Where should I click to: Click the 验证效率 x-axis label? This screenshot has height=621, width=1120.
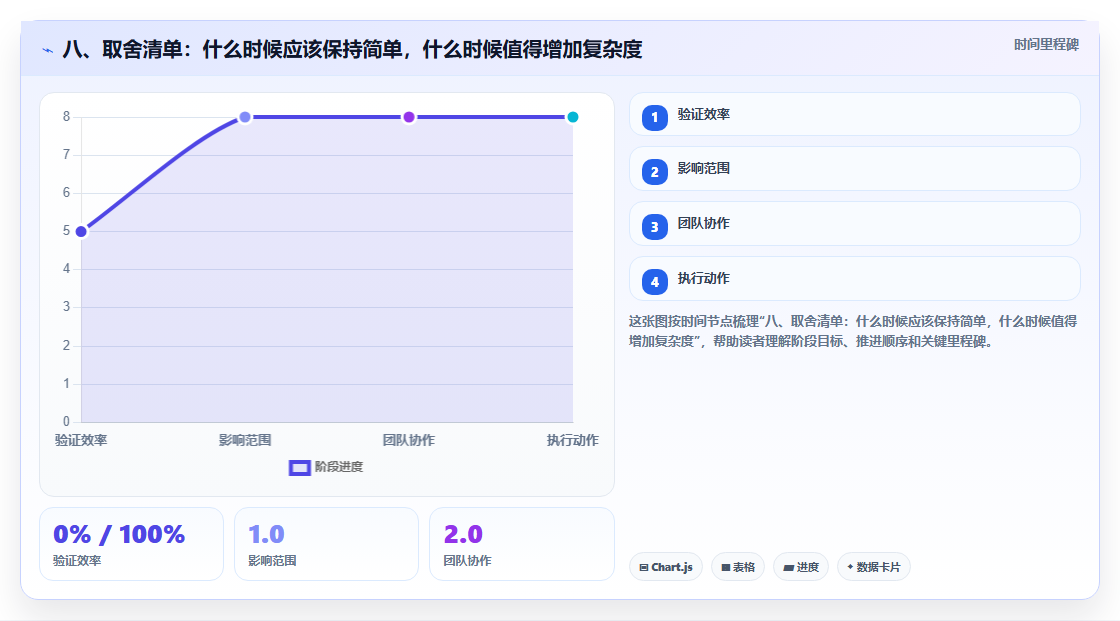click(81, 441)
